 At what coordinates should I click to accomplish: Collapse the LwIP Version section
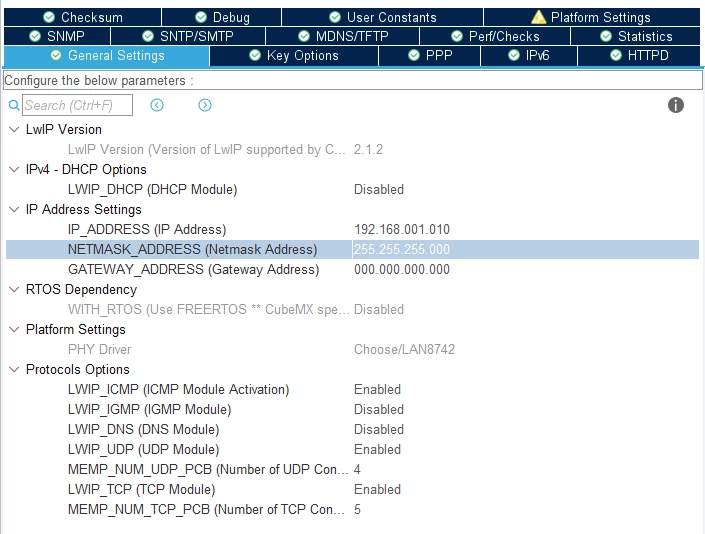pyautogui.click(x=14, y=129)
